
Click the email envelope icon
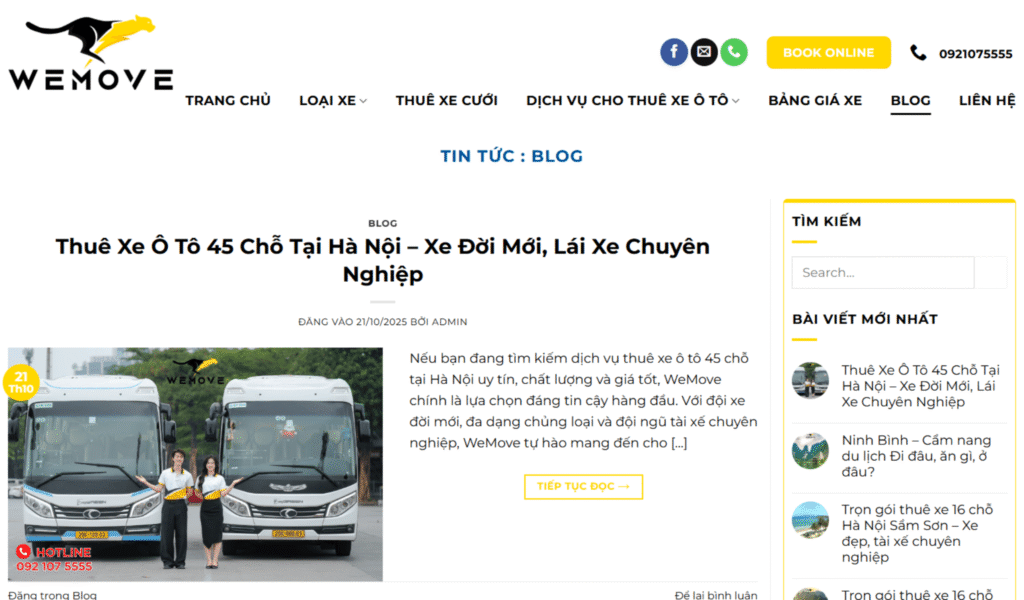tap(704, 52)
